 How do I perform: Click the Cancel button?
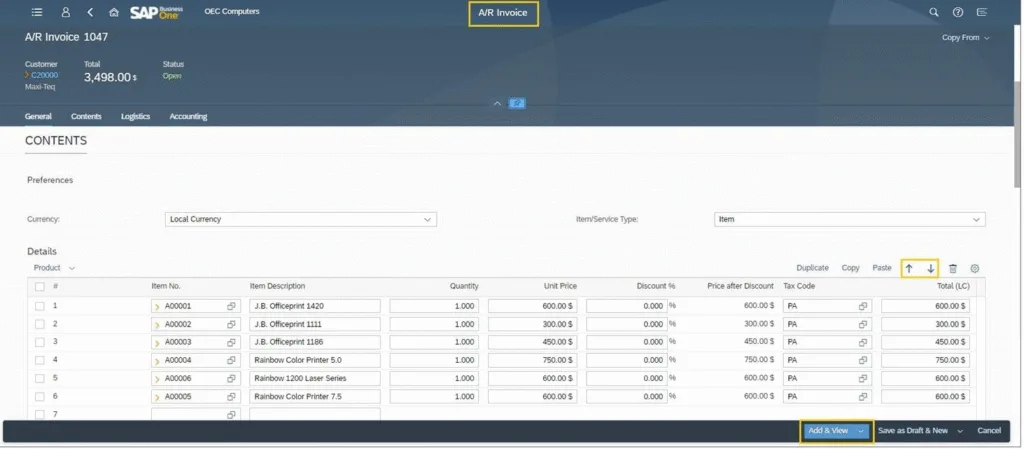tap(989, 431)
